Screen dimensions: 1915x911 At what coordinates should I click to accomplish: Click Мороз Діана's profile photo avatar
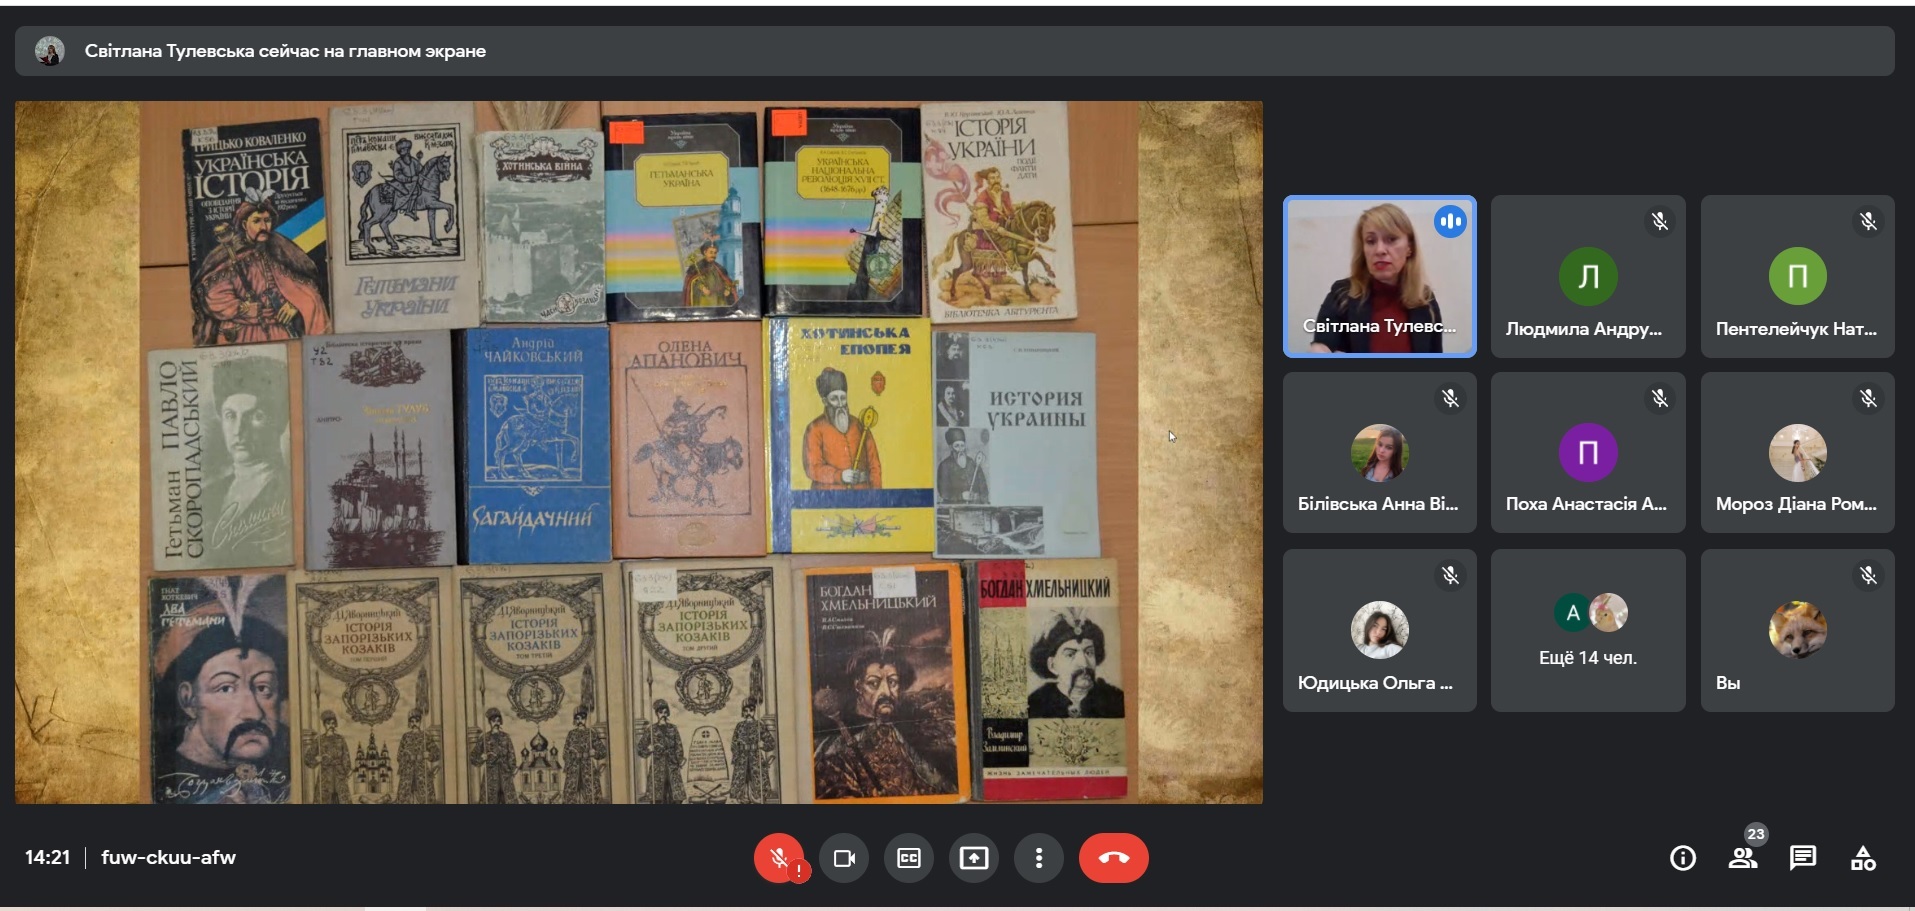(1798, 452)
